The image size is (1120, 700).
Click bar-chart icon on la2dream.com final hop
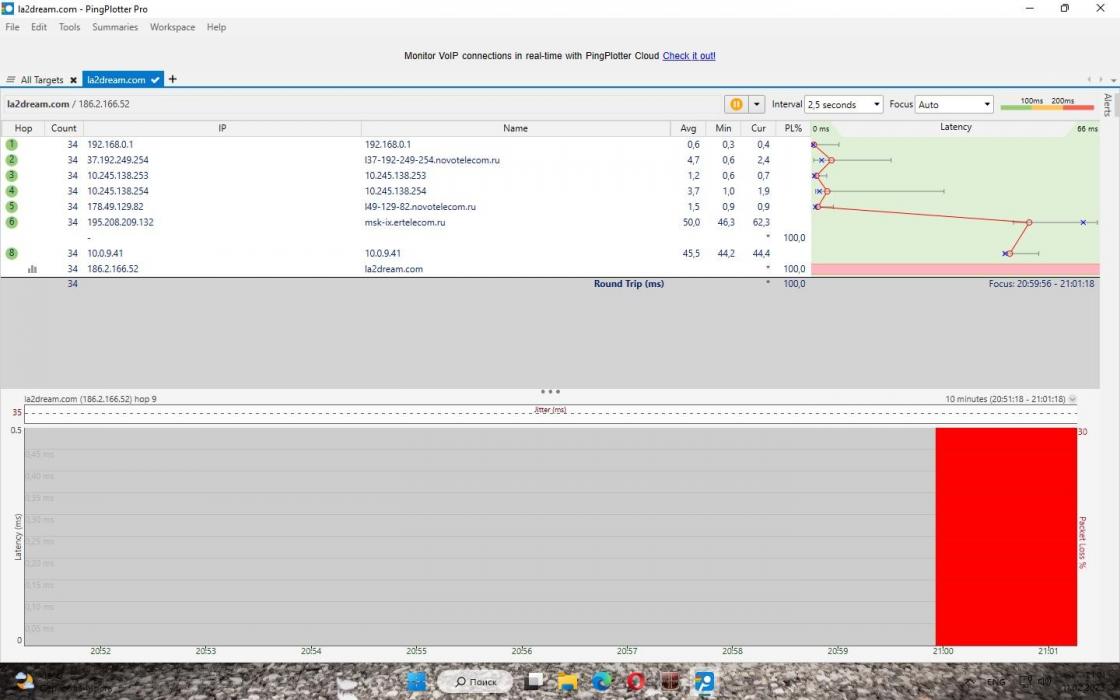pyautogui.click(x=32, y=269)
